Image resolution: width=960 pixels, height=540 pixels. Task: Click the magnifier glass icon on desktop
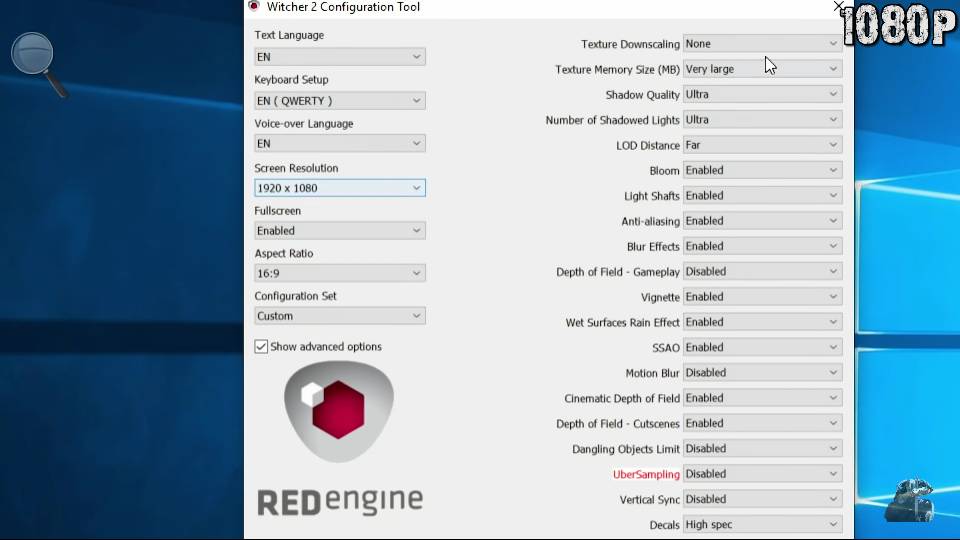coord(38,64)
